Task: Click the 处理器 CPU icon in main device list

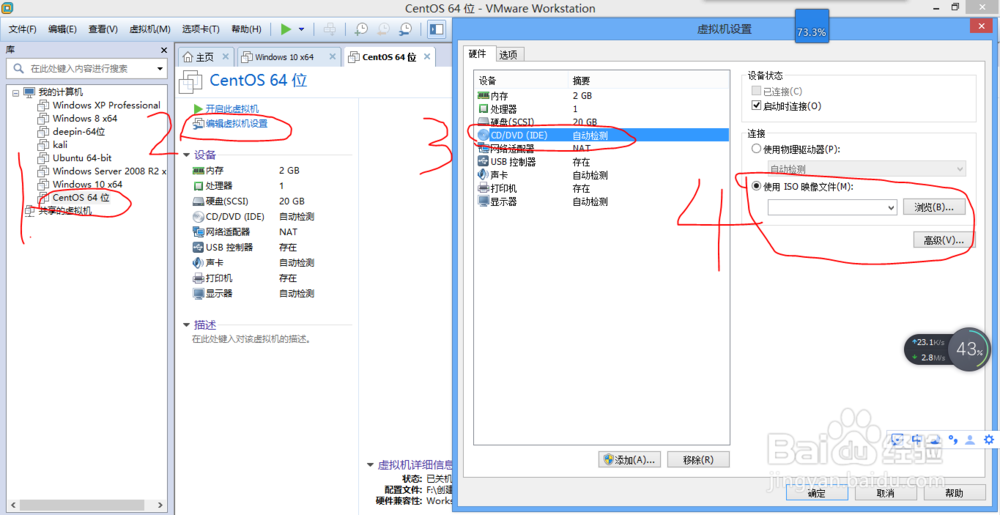Action: tap(198, 186)
